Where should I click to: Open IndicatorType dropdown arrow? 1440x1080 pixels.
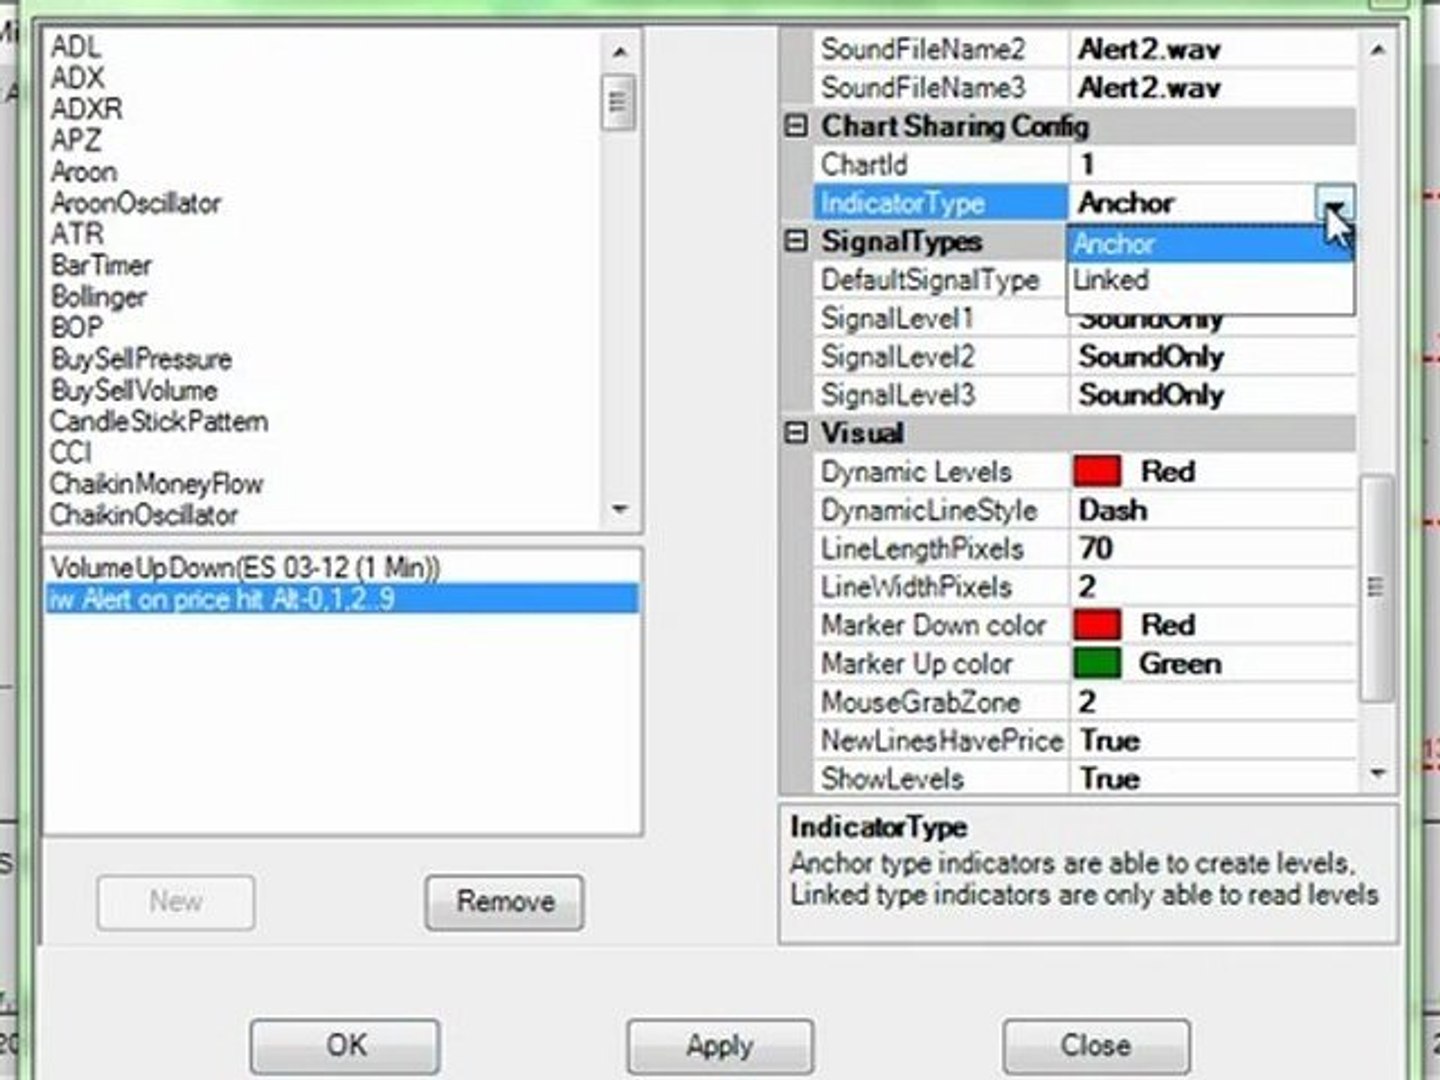pos(1335,203)
